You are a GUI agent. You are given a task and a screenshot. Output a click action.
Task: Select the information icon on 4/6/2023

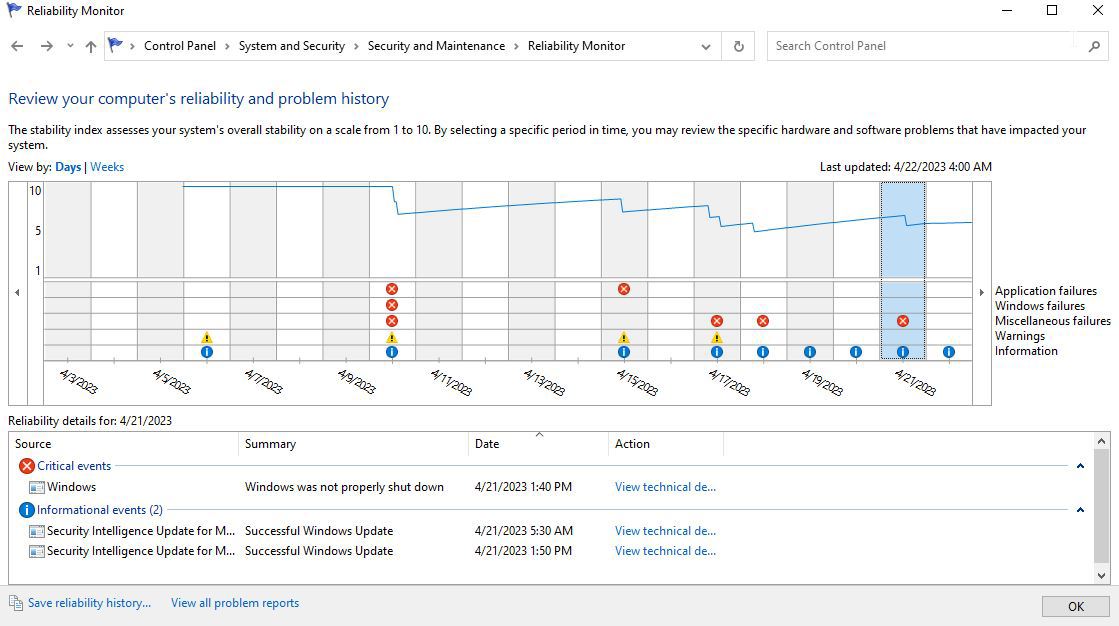pos(207,352)
